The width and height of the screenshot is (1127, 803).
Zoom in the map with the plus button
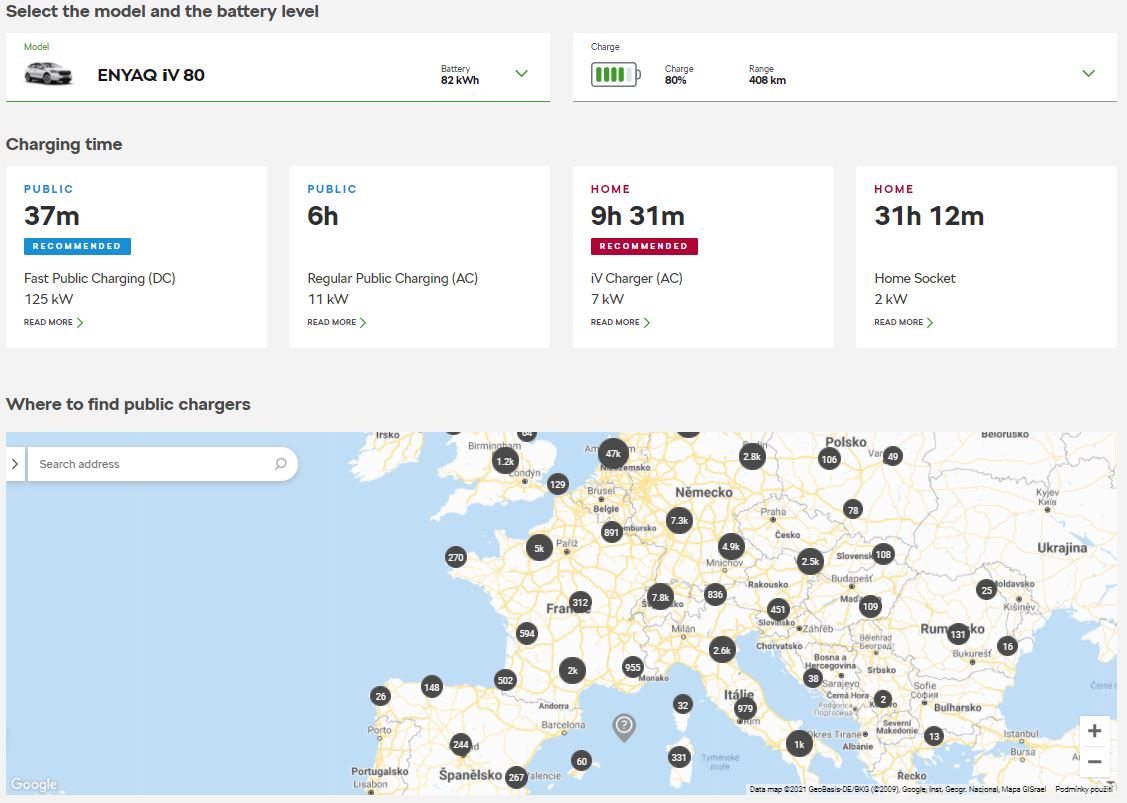click(1095, 731)
